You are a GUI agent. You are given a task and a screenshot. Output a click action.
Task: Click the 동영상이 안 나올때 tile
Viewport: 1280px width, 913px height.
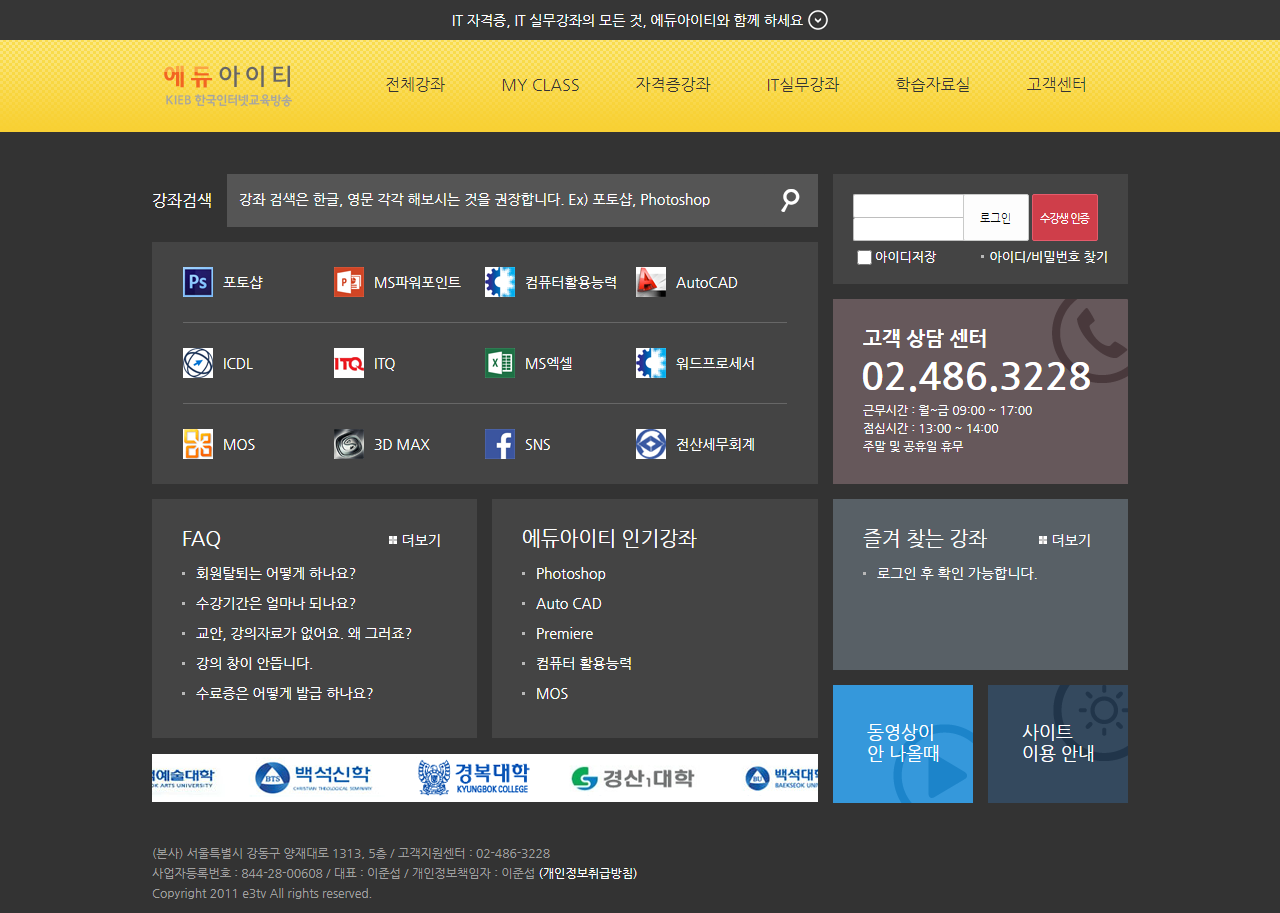point(903,744)
